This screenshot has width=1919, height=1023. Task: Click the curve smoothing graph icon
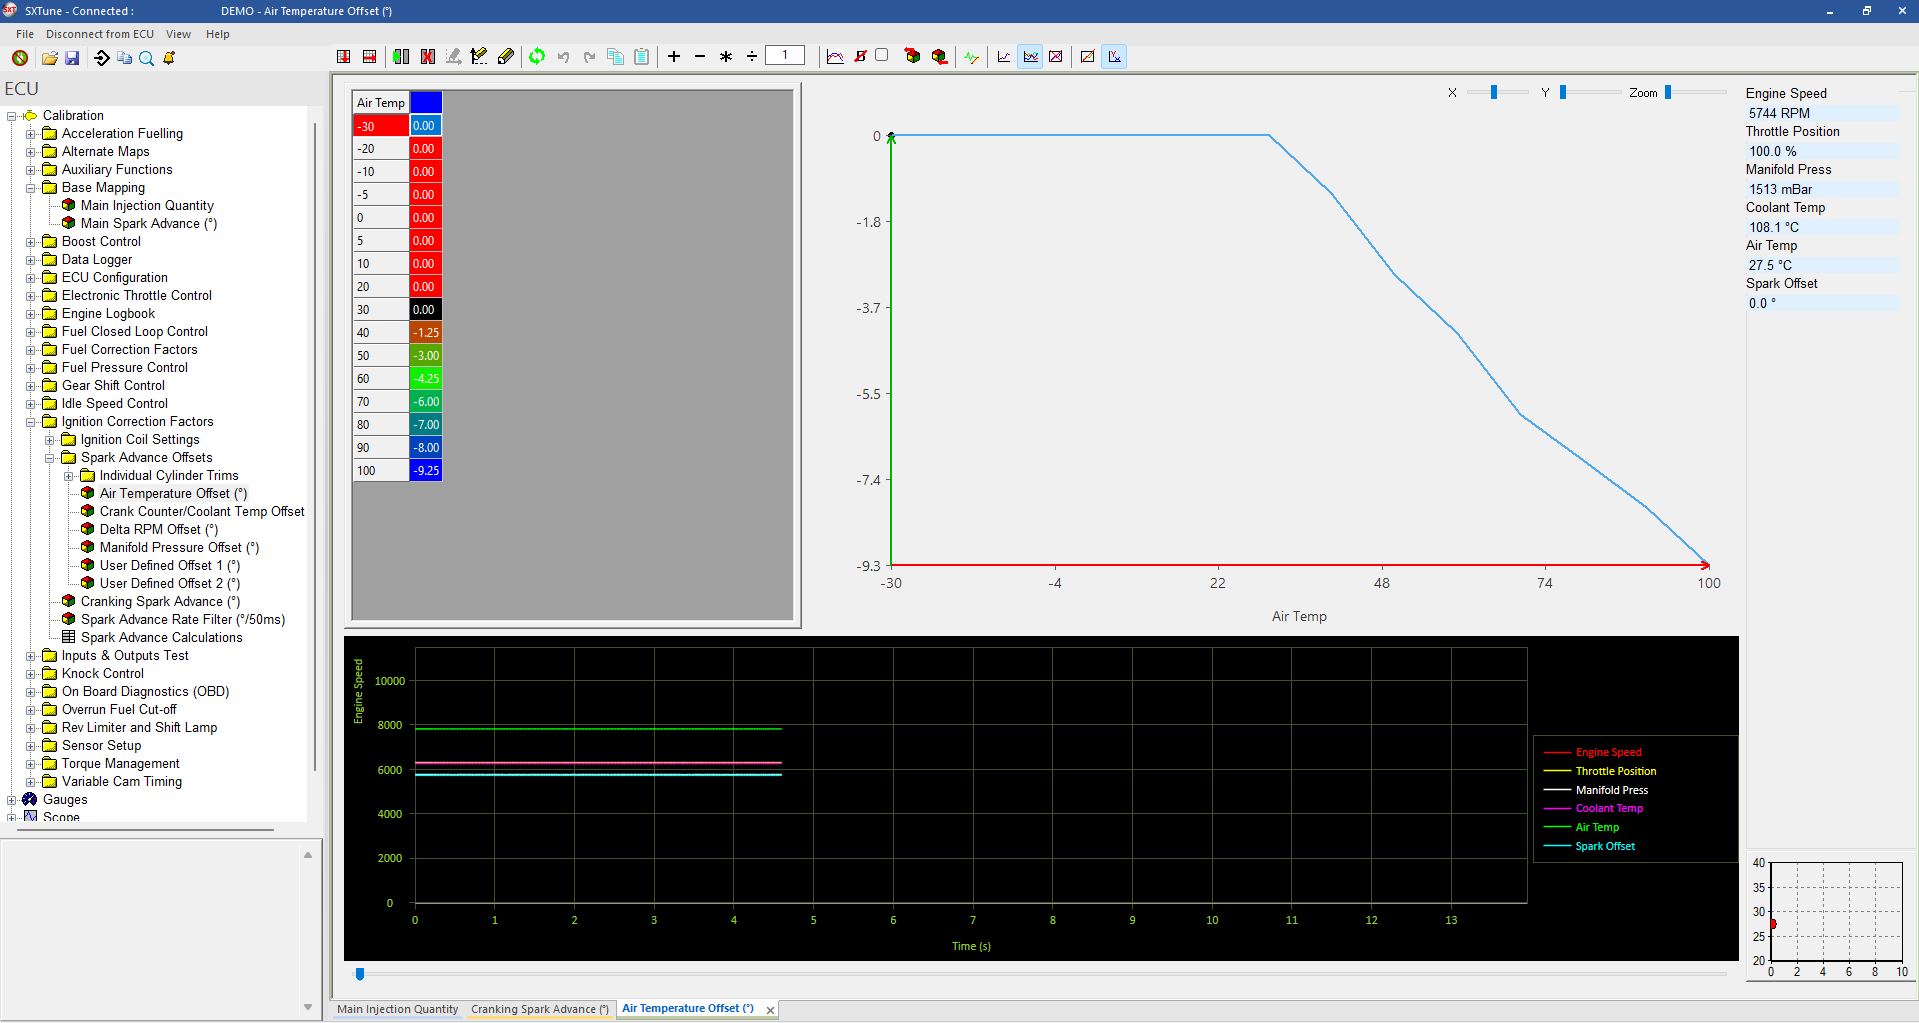(x=835, y=57)
